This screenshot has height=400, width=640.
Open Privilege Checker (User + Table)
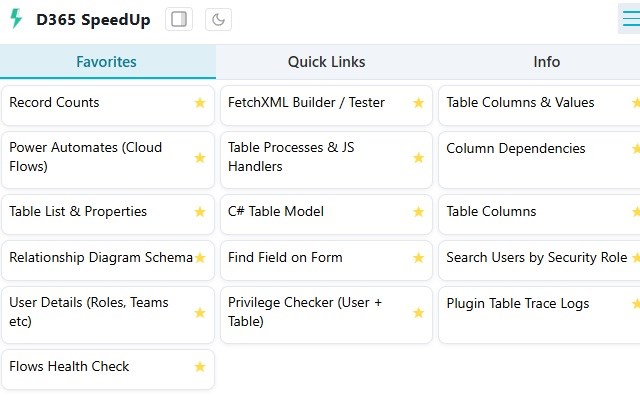326,315
